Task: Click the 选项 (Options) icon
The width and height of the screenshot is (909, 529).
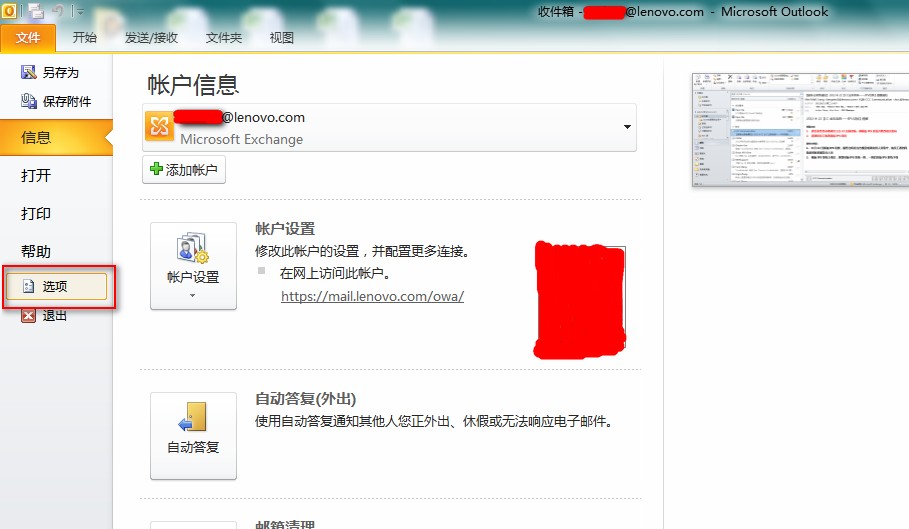Action: click(28, 286)
